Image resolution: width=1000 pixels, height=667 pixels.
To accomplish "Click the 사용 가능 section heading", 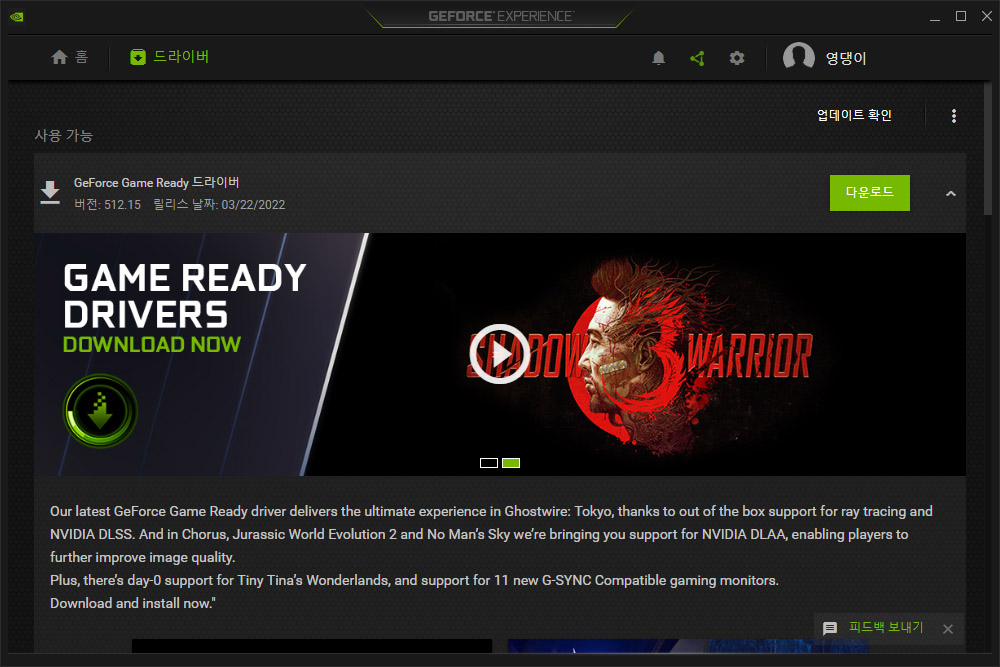I will point(64,135).
